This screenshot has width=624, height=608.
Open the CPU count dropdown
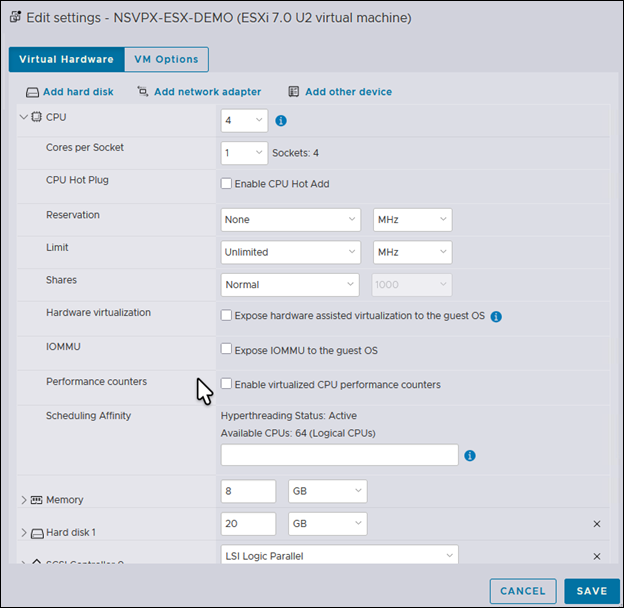tap(244, 121)
